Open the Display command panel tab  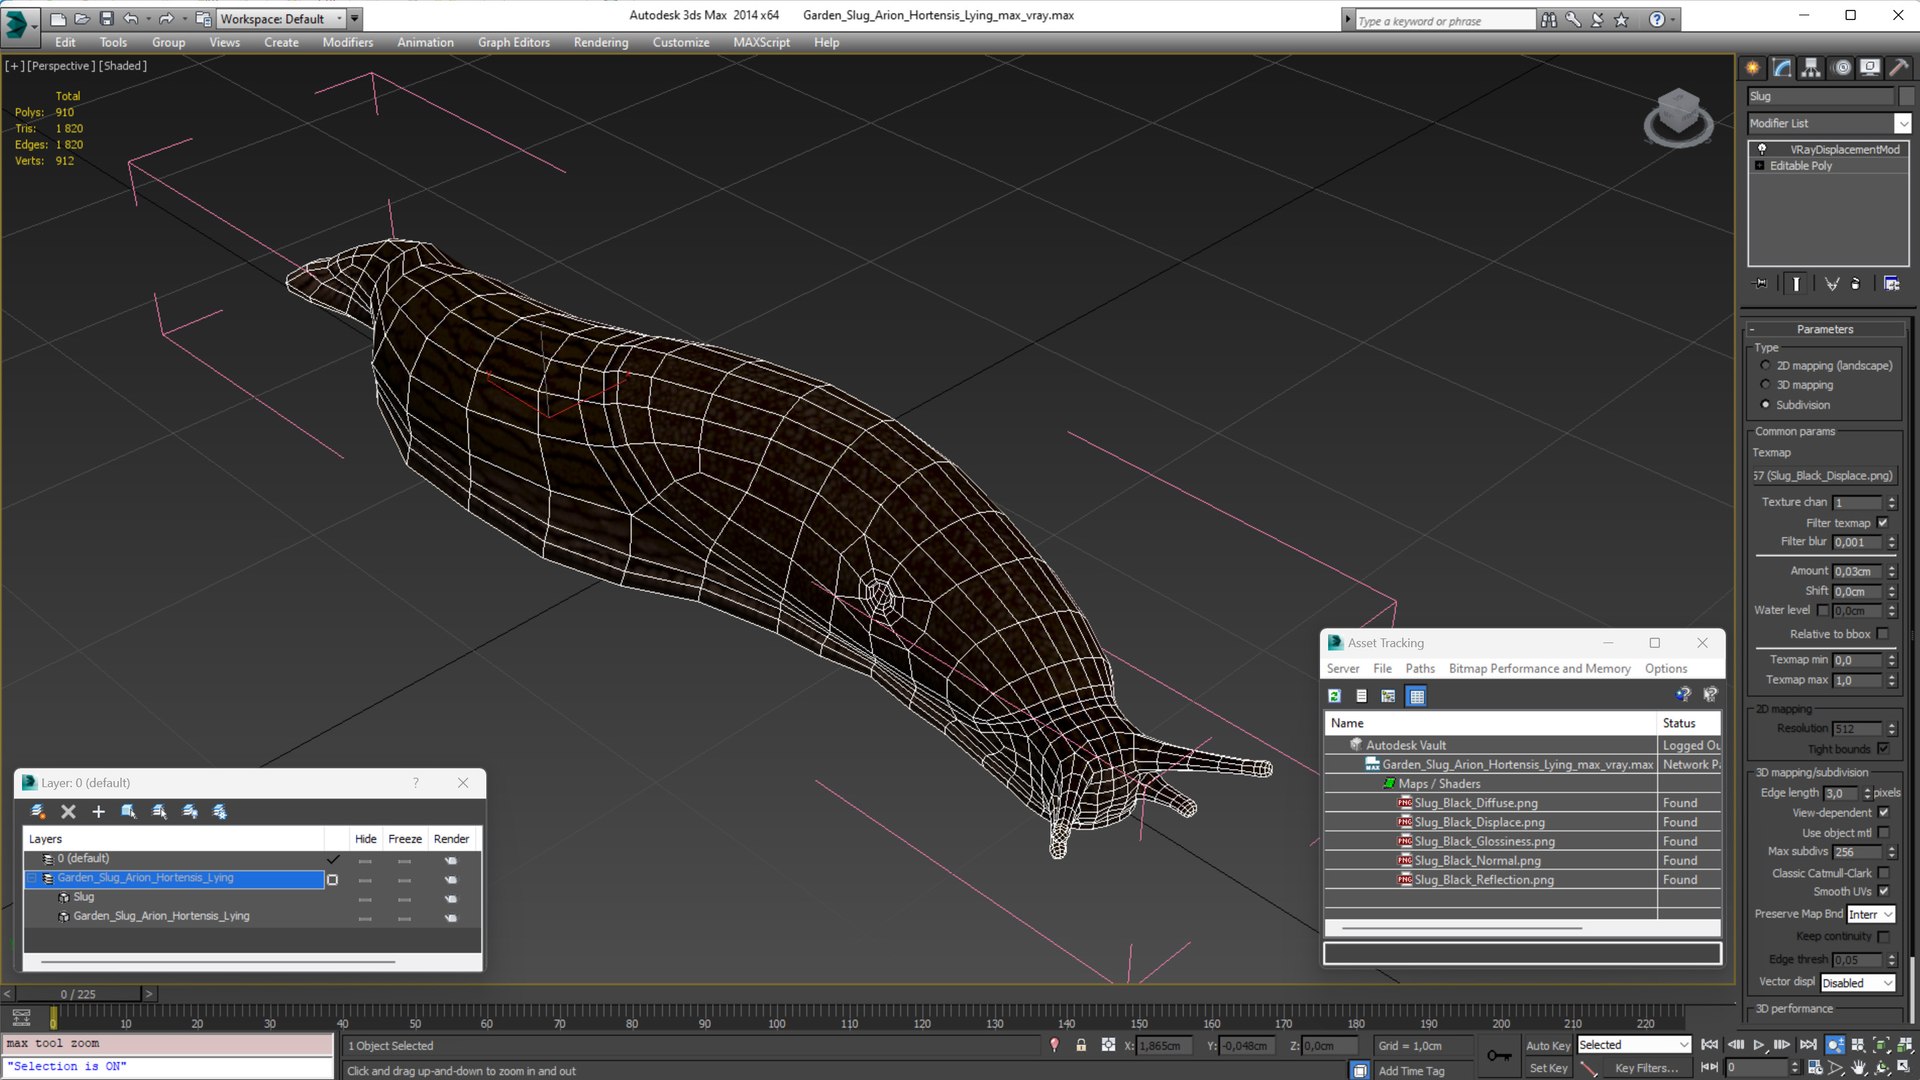[x=1870, y=67]
